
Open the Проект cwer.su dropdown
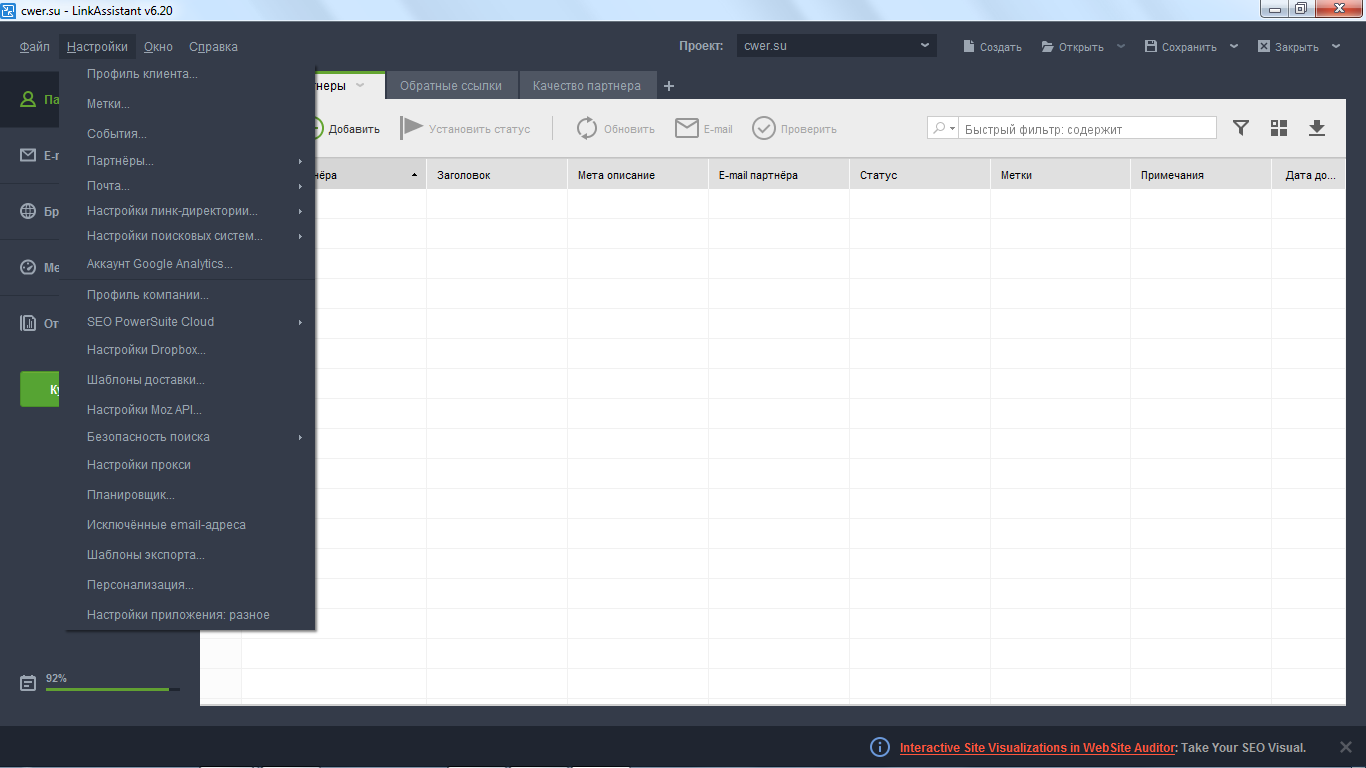point(836,46)
